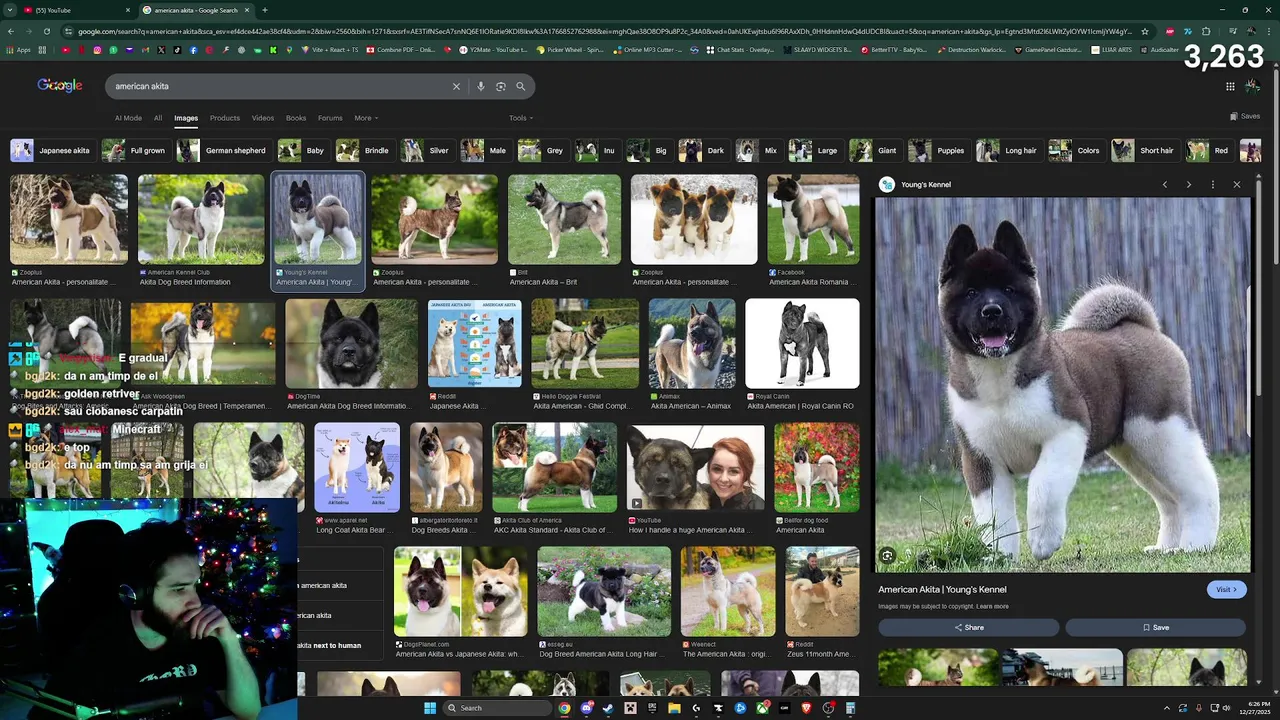Open the Young's Kennel source header
1280x720 pixels.
(x=916, y=184)
